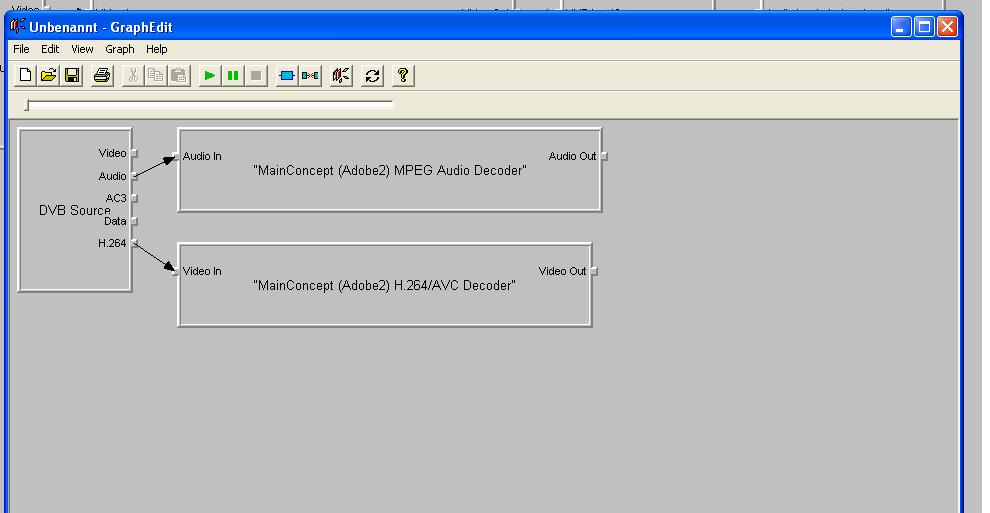Click the Video Out output pin
The image size is (990, 513).
[x=595, y=271]
